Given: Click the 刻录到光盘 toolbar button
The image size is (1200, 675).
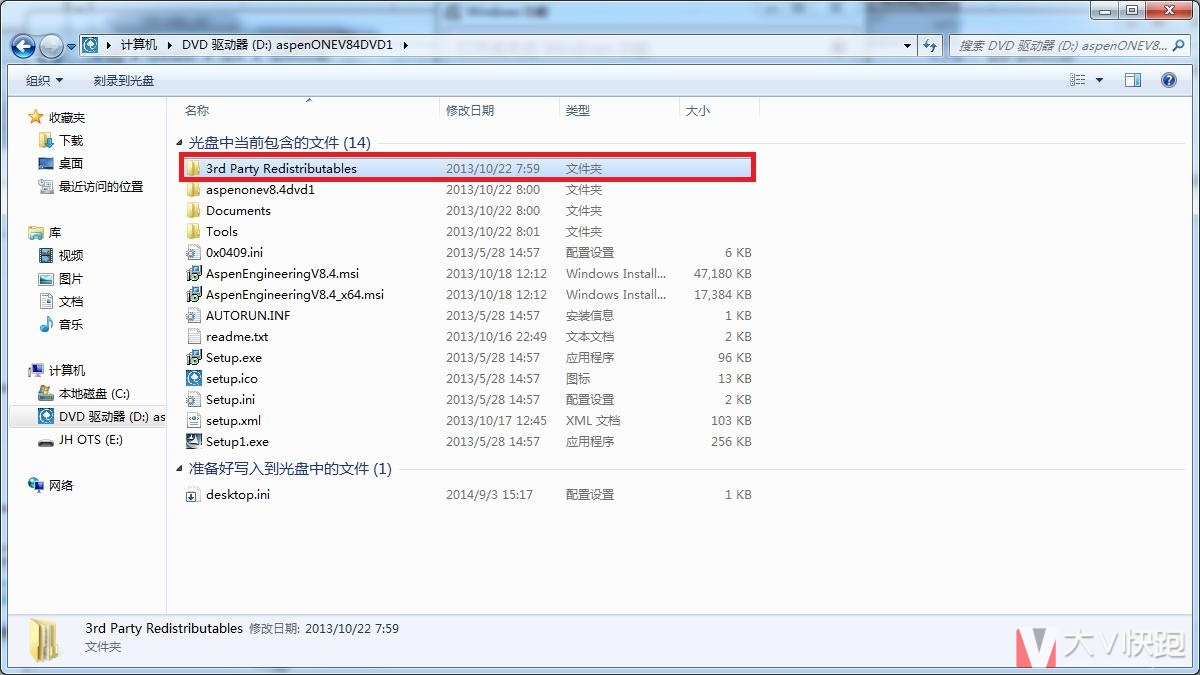Looking at the screenshot, I should [124, 80].
